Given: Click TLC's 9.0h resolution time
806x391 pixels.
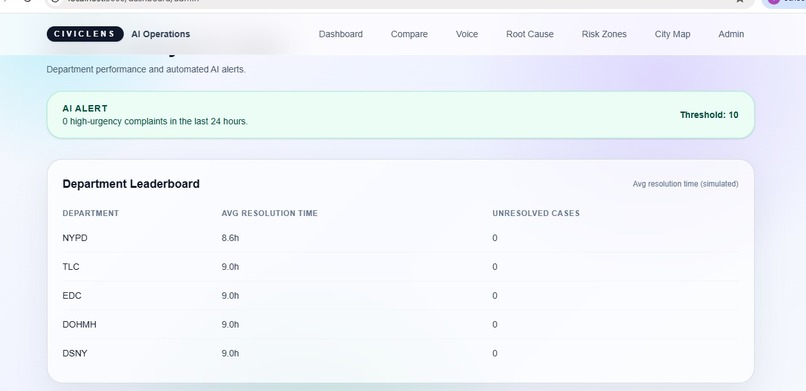Looking at the screenshot, I should 230,267.
